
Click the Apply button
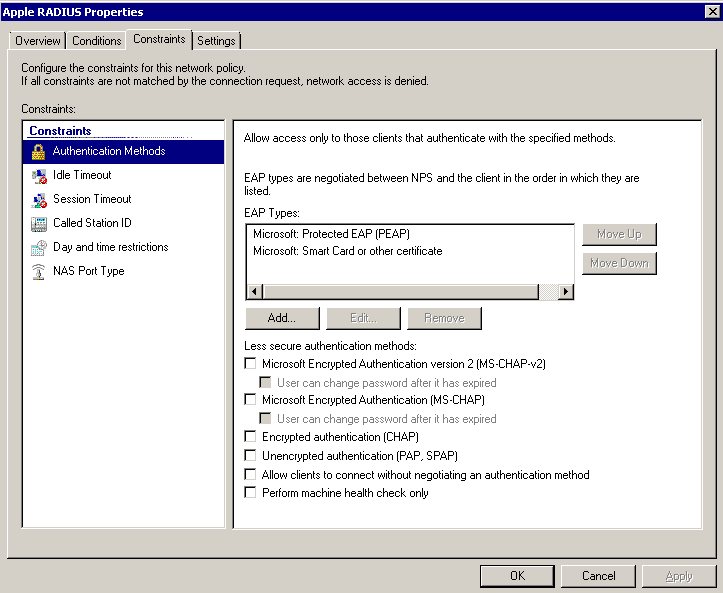(679, 576)
